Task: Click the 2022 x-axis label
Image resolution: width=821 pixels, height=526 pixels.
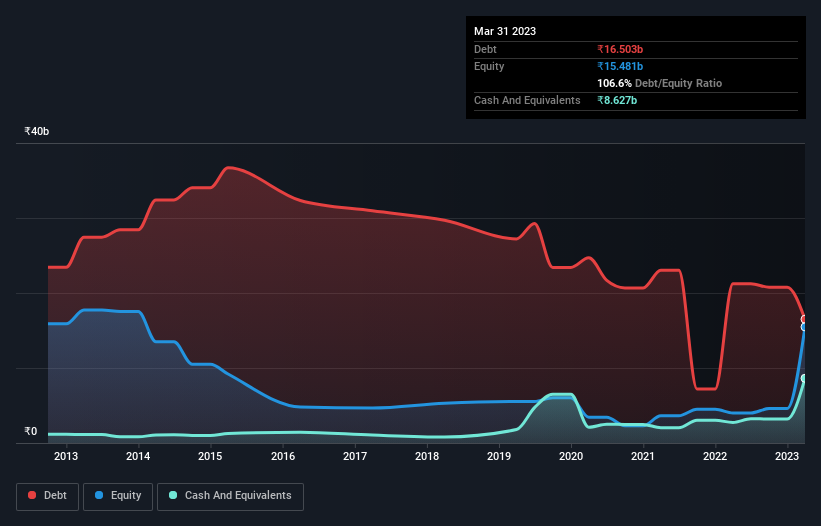Action: [715, 456]
